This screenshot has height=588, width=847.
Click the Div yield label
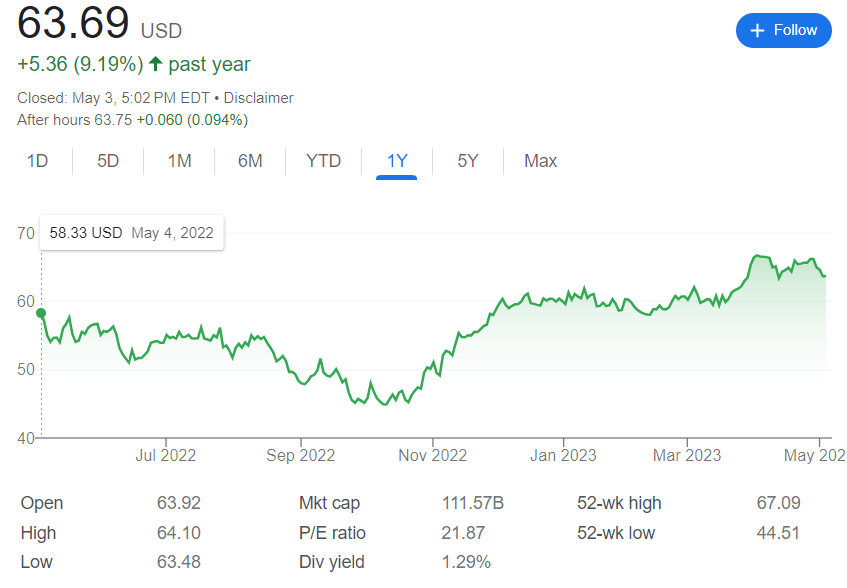tap(332, 562)
